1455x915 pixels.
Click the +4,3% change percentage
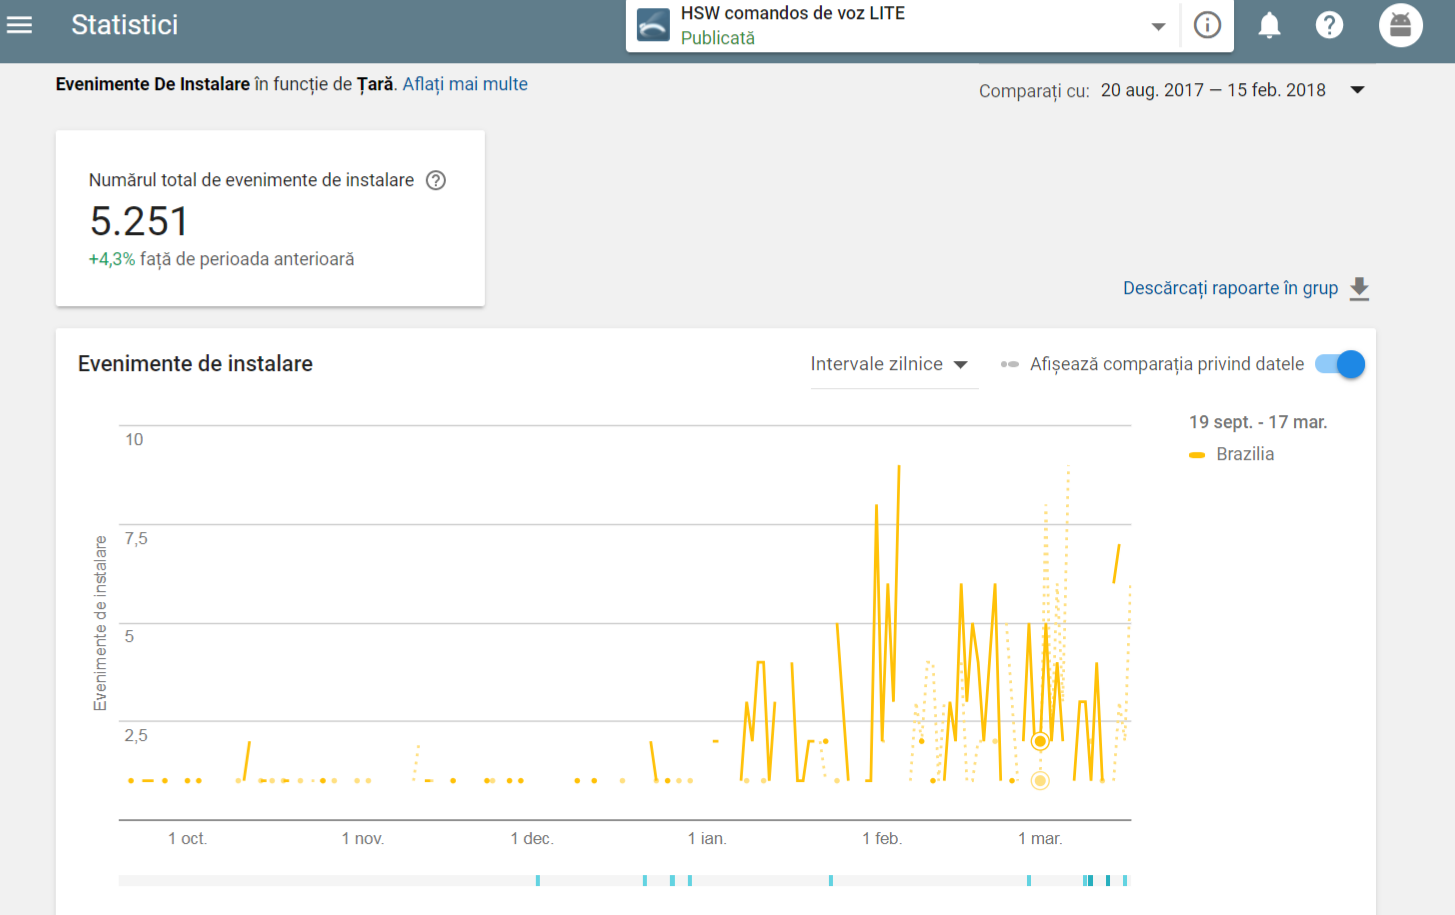point(112,259)
